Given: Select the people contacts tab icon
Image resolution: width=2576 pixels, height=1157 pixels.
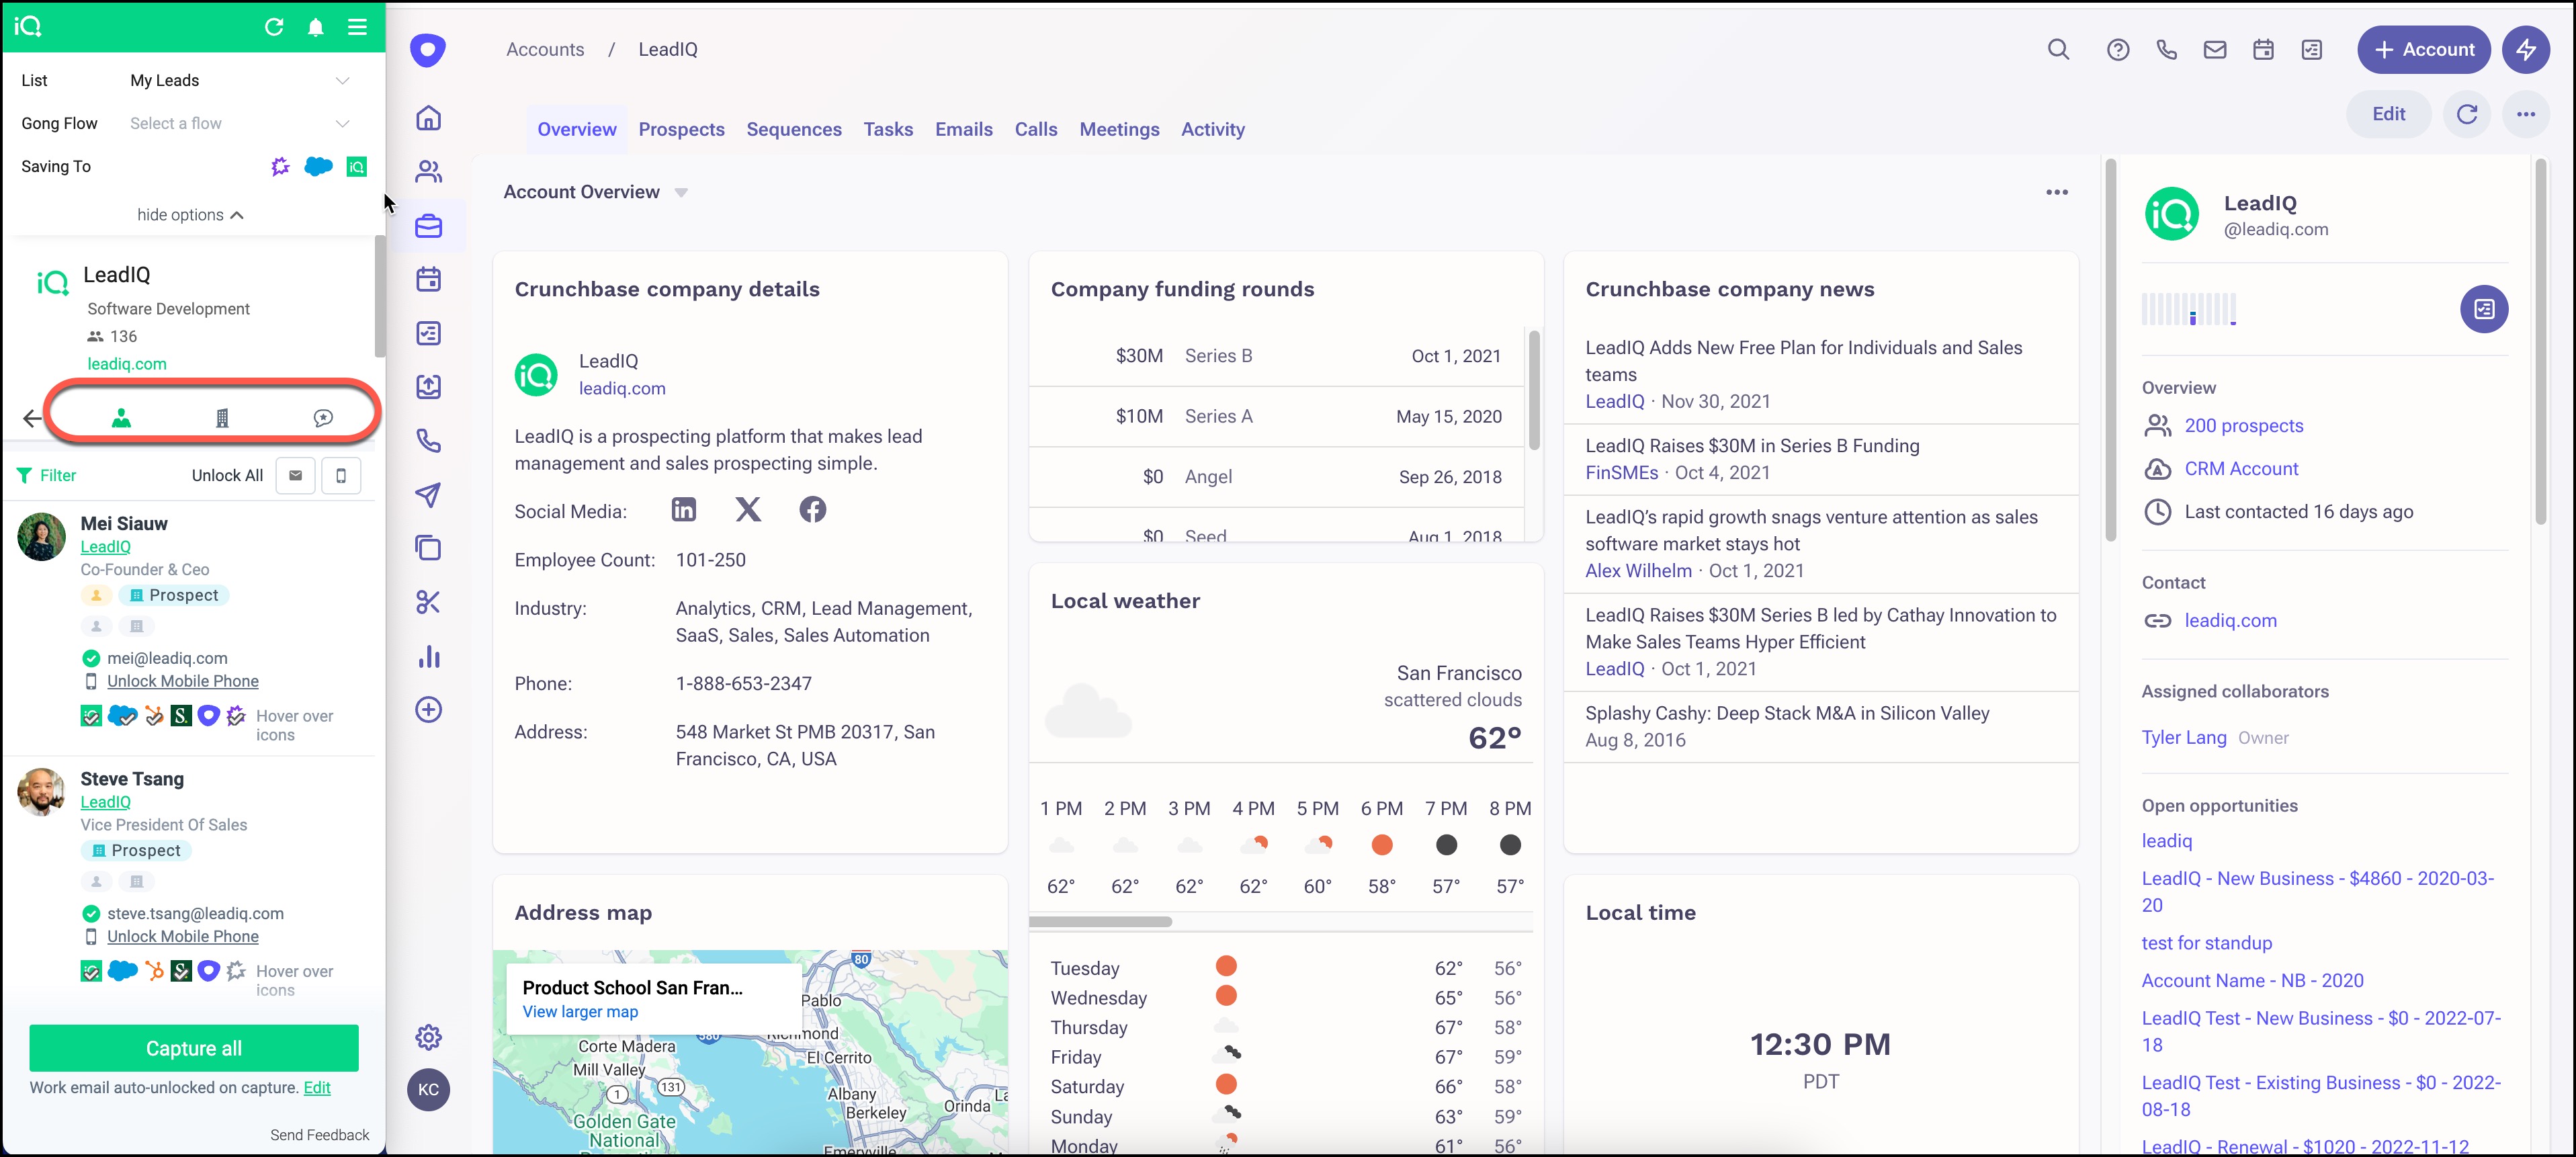Looking at the screenshot, I should pyautogui.click(x=121, y=418).
